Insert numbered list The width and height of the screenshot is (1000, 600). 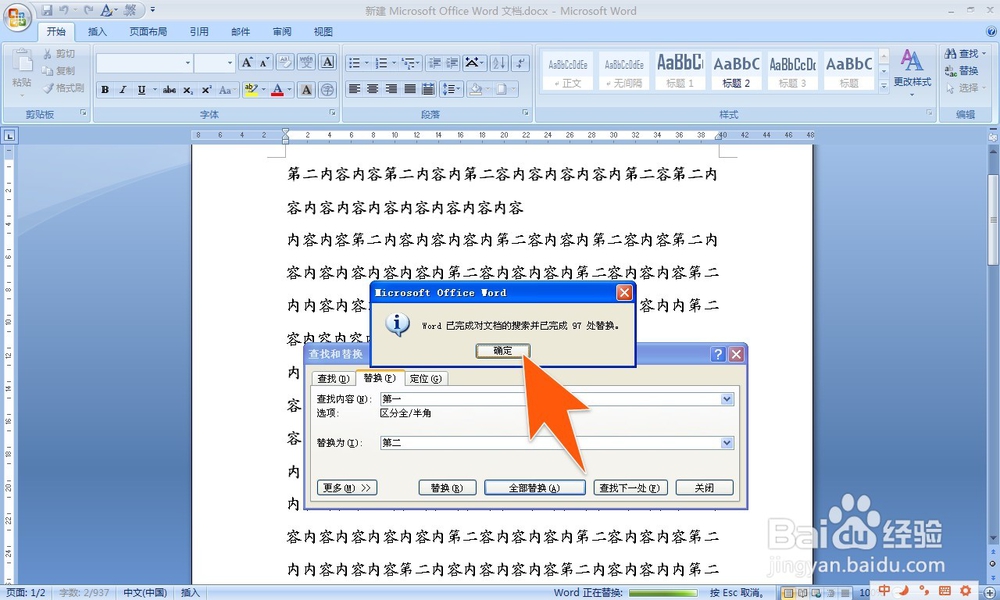[381, 62]
